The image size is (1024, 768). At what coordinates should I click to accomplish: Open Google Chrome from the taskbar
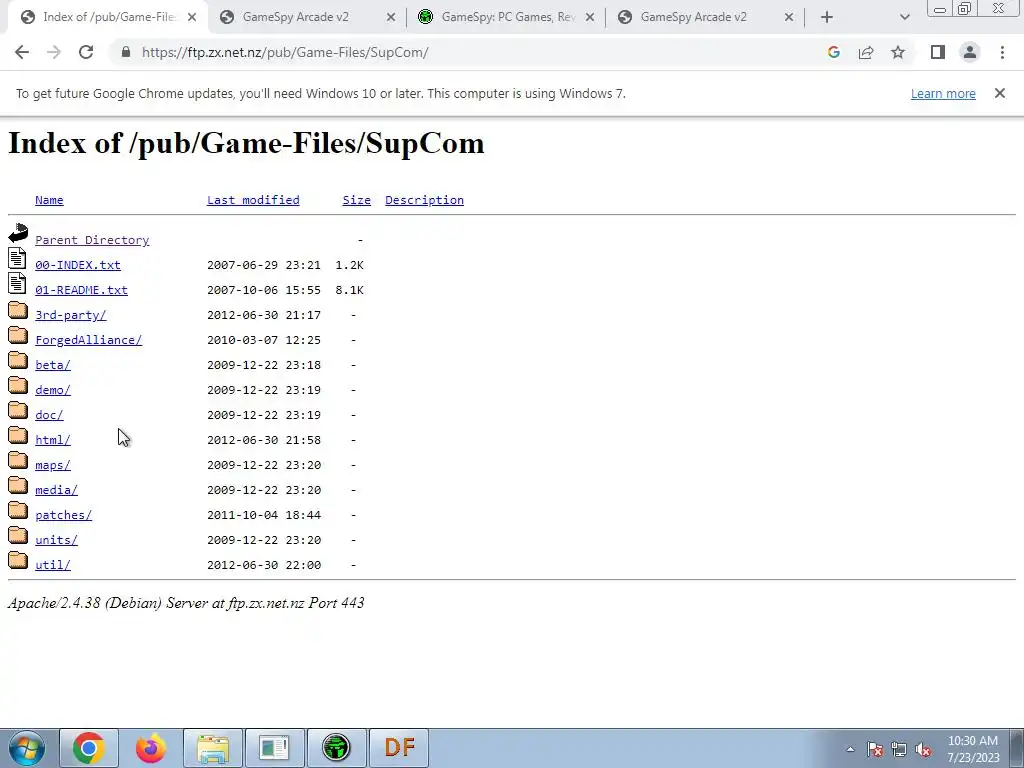(x=89, y=748)
